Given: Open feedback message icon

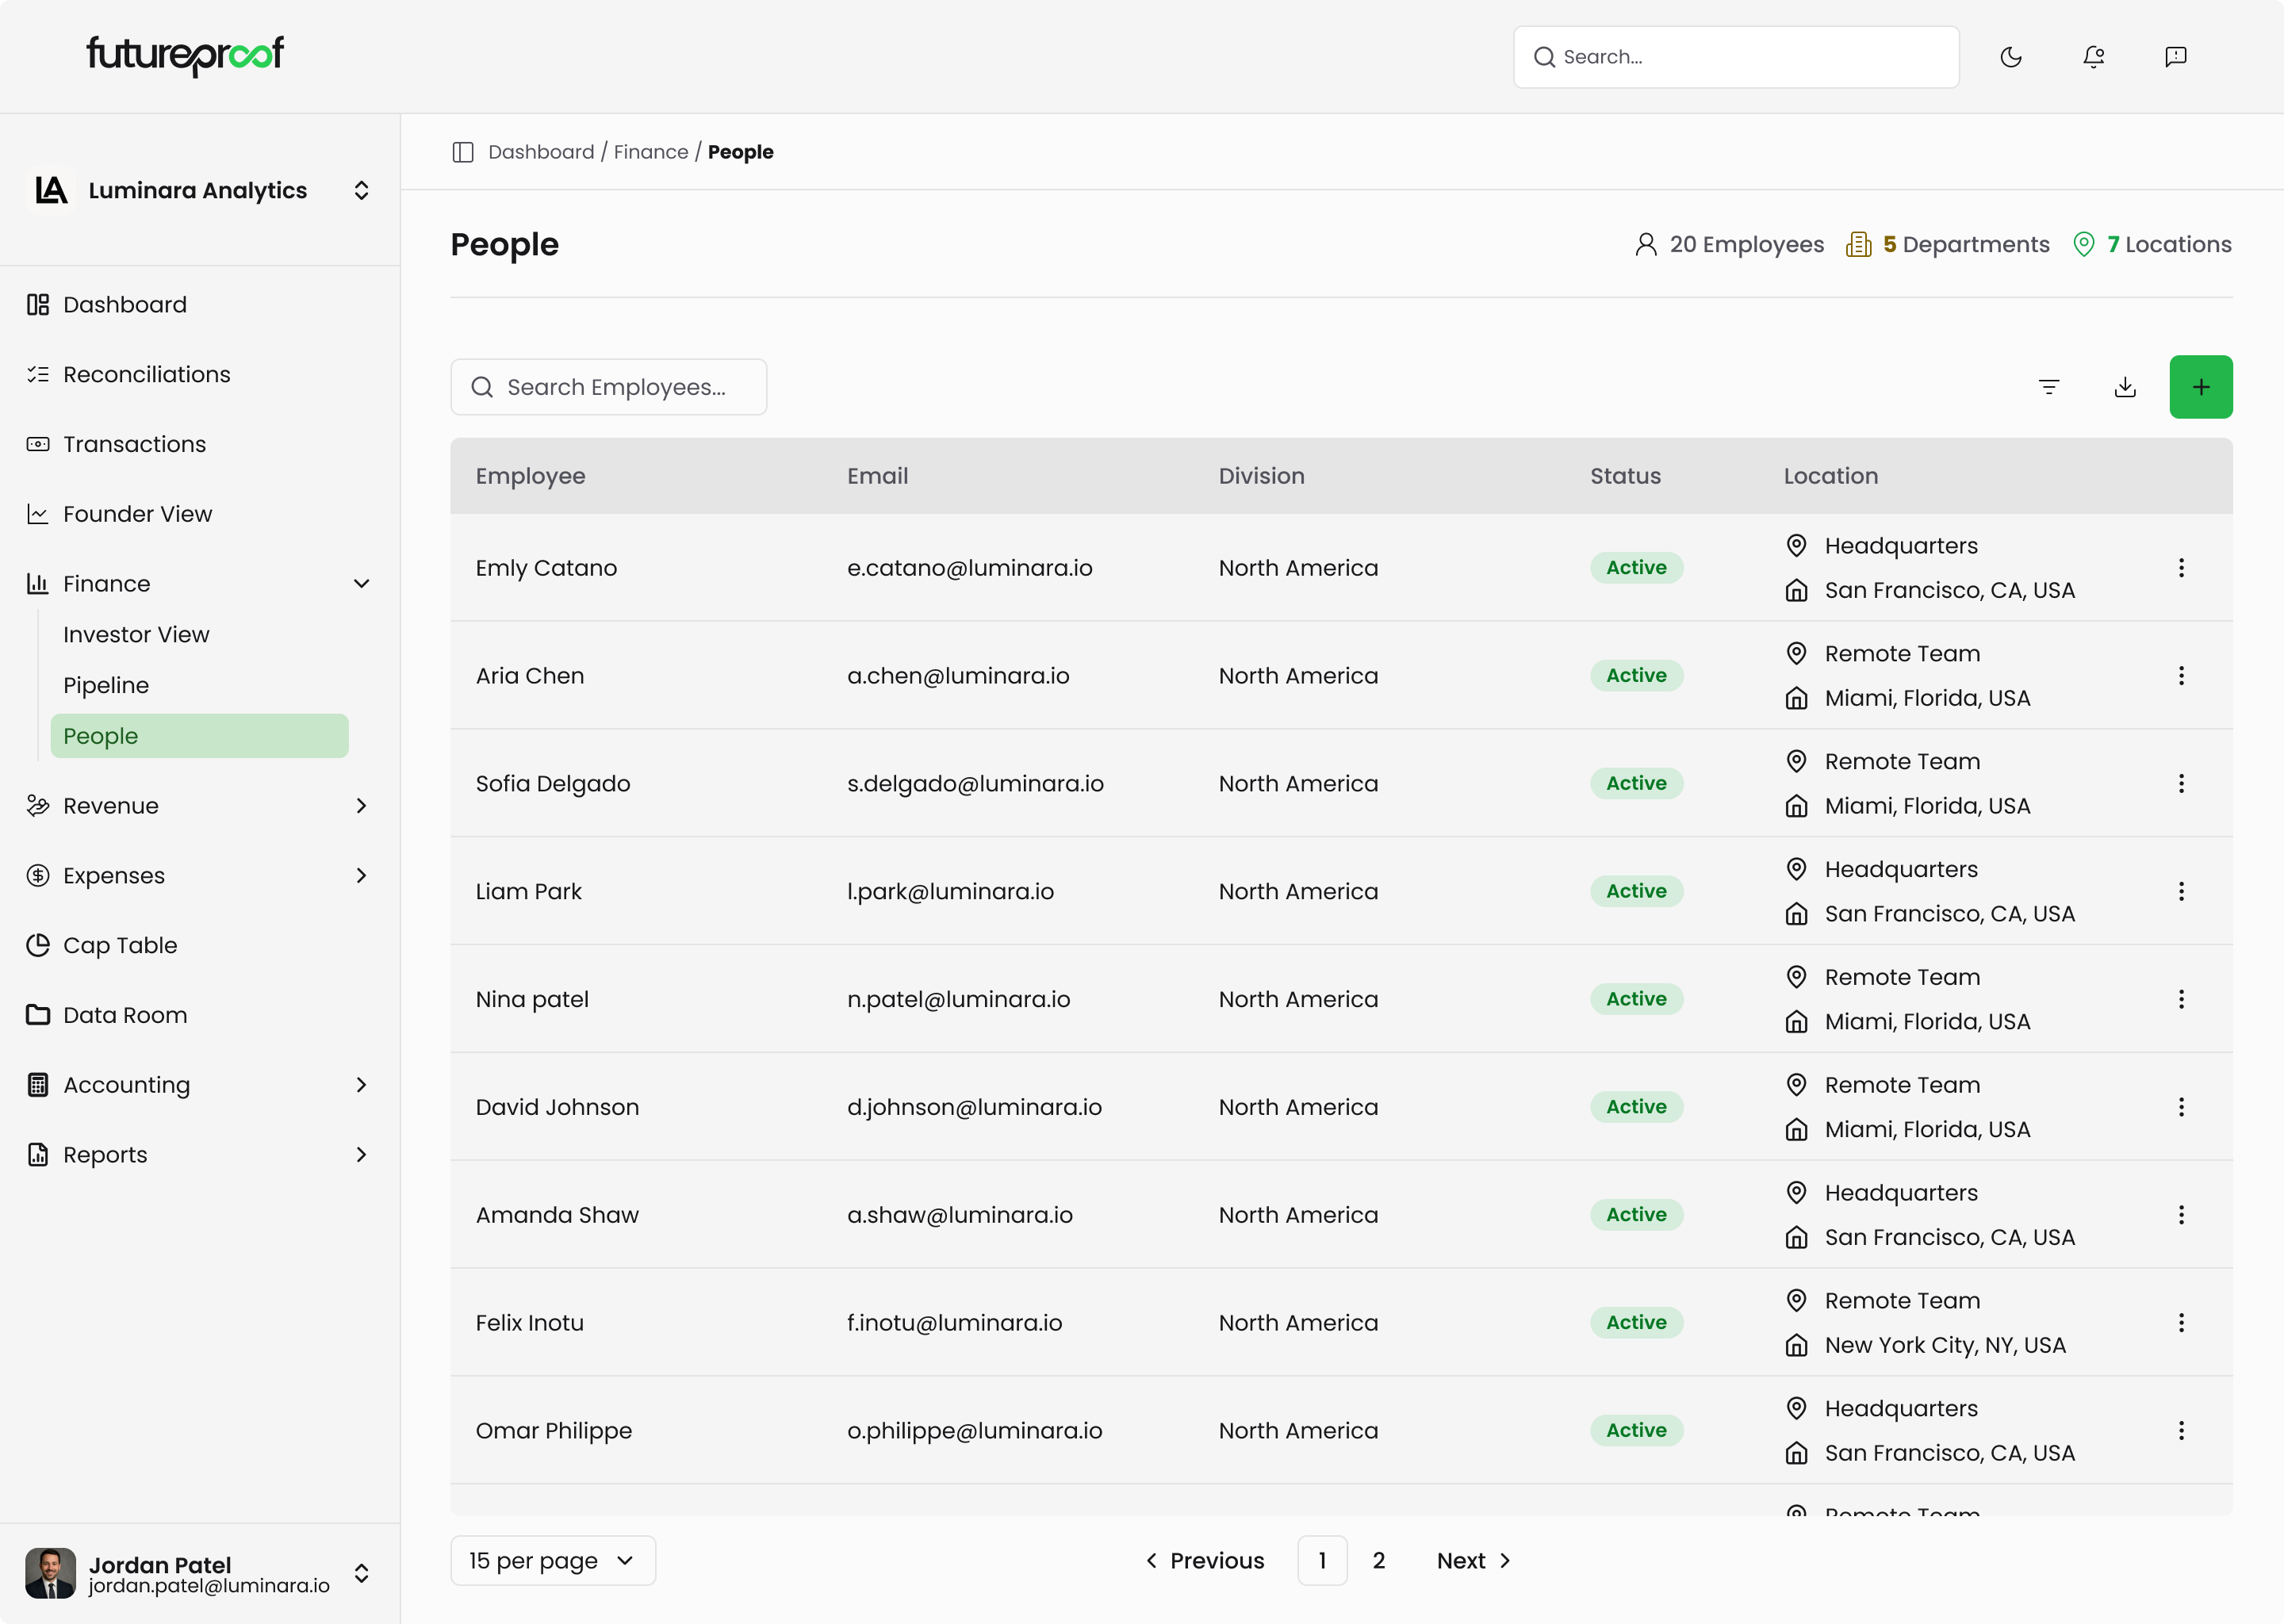Looking at the screenshot, I should [x=2175, y=57].
